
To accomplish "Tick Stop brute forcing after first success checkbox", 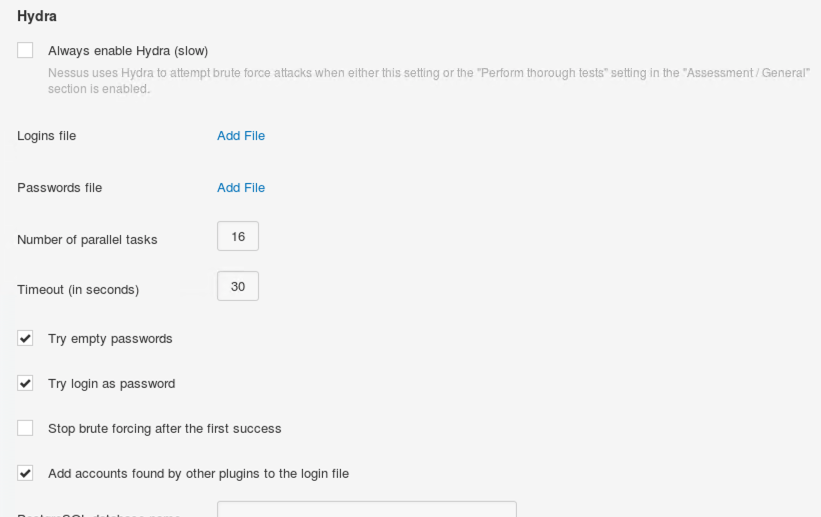I will [25, 428].
